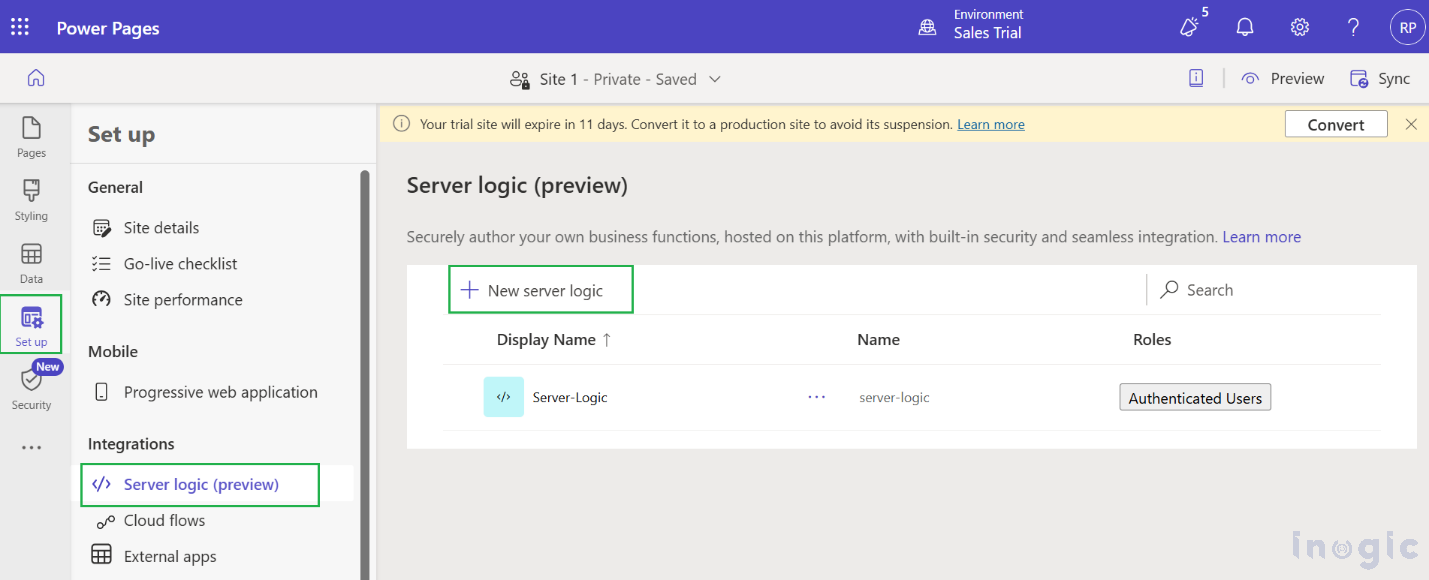Image resolution: width=1429 pixels, height=580 pixels.
Task: Open Power Platform settings gear
Action: (1299, 27)
